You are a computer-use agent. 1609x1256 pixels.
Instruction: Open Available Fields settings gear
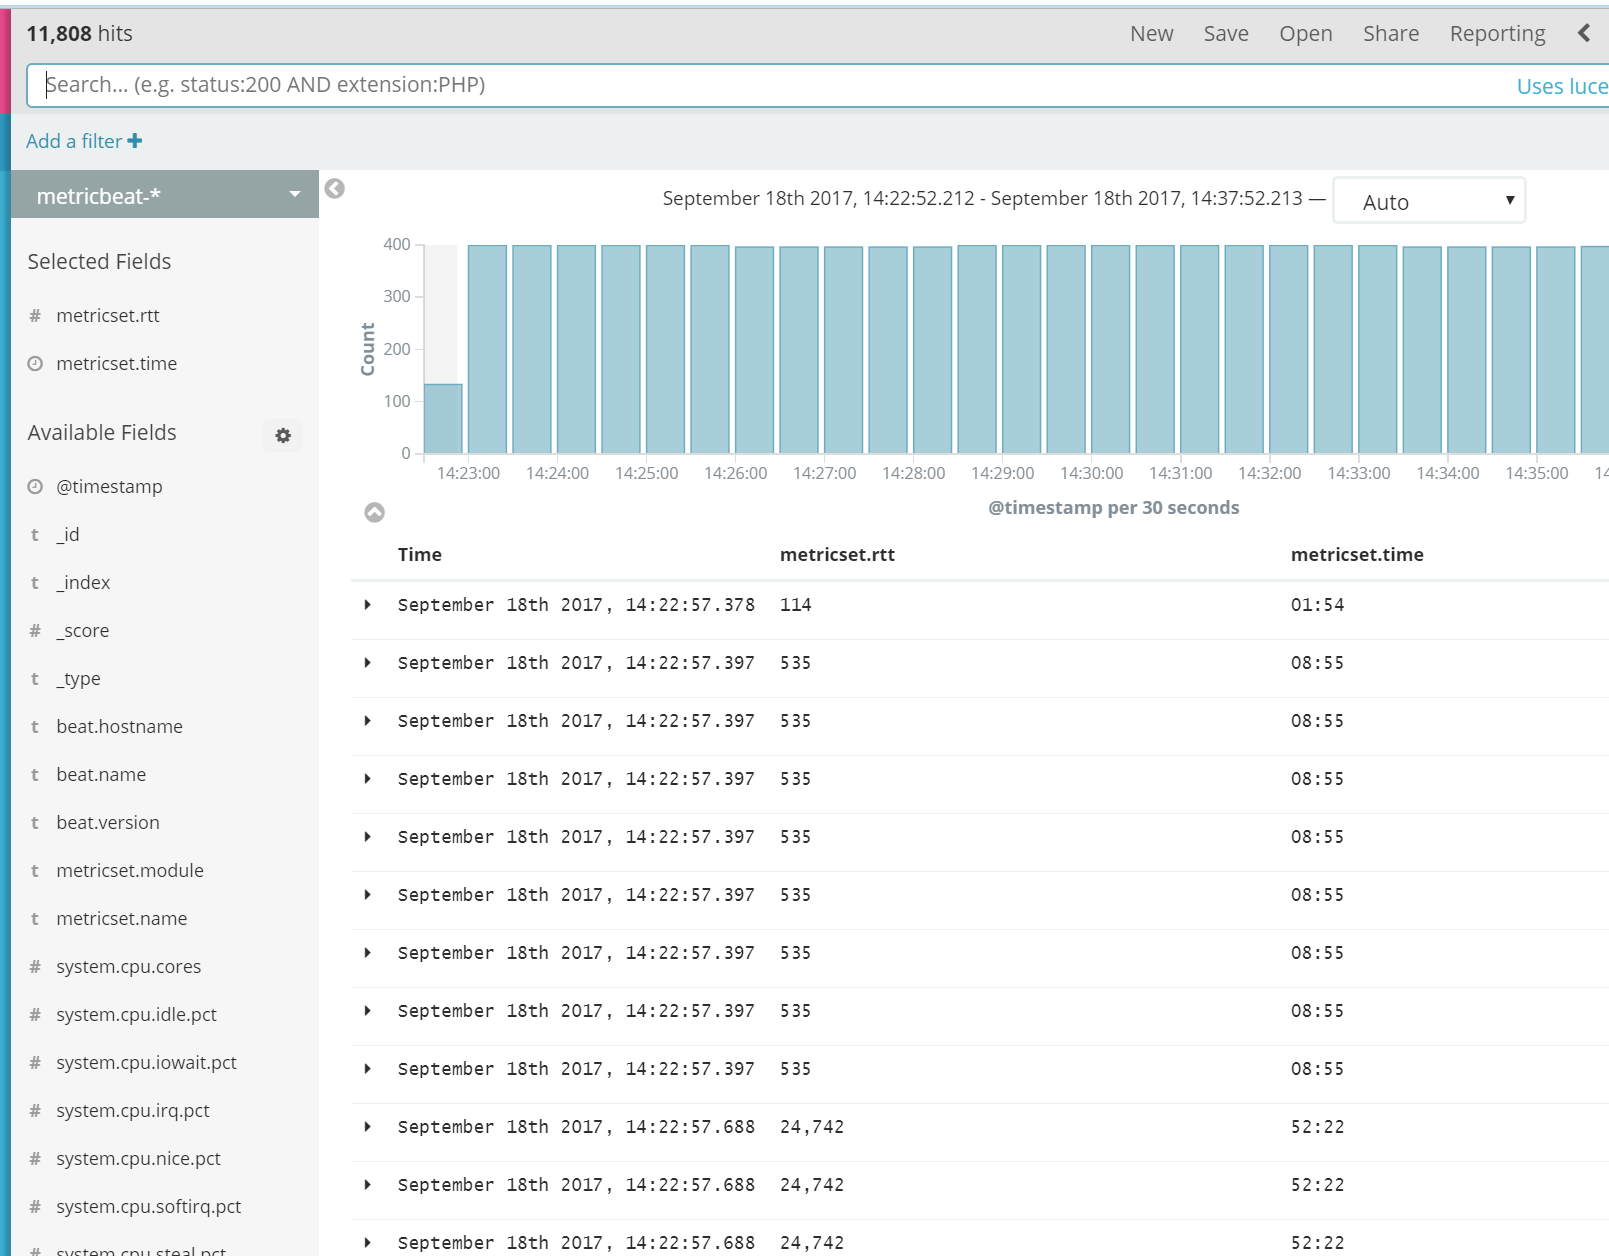[x=283, y=436]
